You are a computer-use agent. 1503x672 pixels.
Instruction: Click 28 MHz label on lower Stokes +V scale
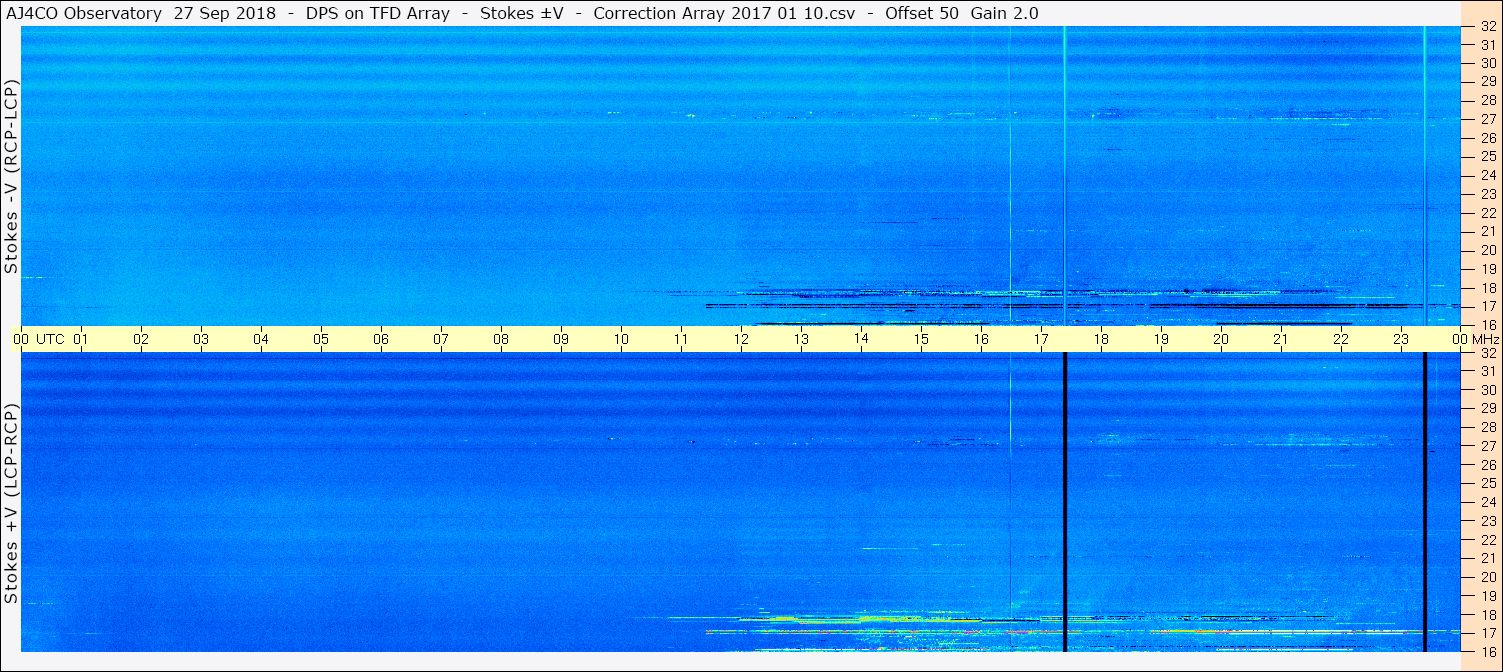click(1487, 428)
